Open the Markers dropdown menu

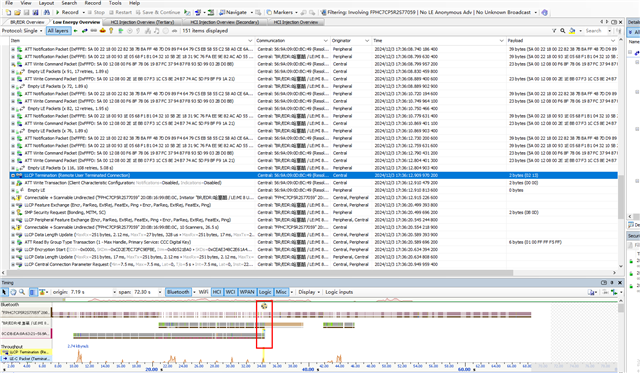[282, 12]
